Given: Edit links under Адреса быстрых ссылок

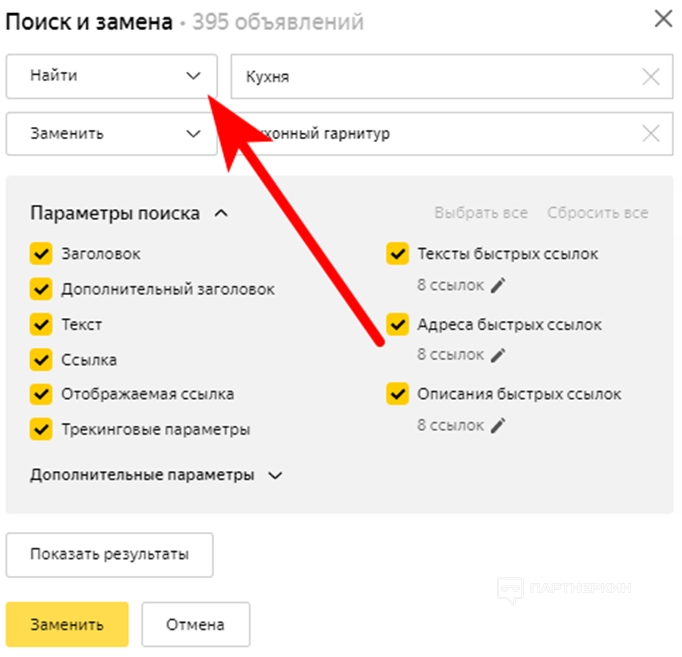Looking at the screenshot, I should 498,355.
